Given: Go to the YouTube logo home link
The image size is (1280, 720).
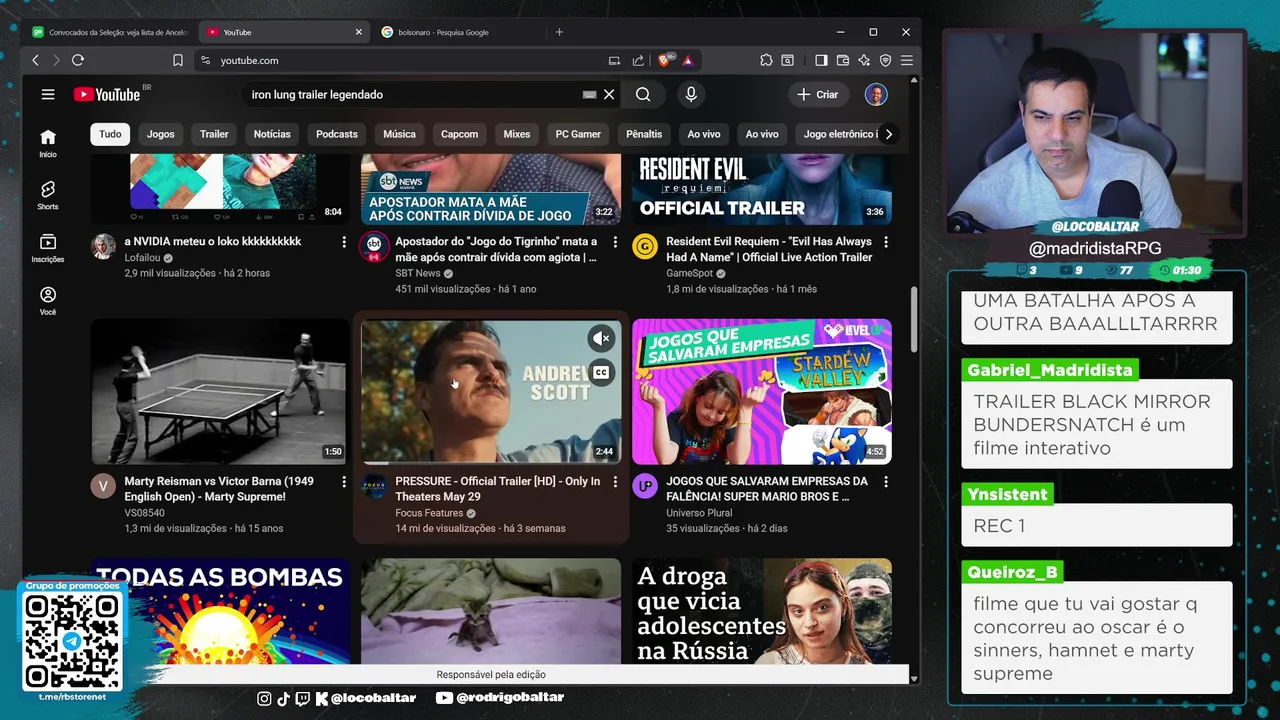Looking at the screenshot, I should point(106,94).
